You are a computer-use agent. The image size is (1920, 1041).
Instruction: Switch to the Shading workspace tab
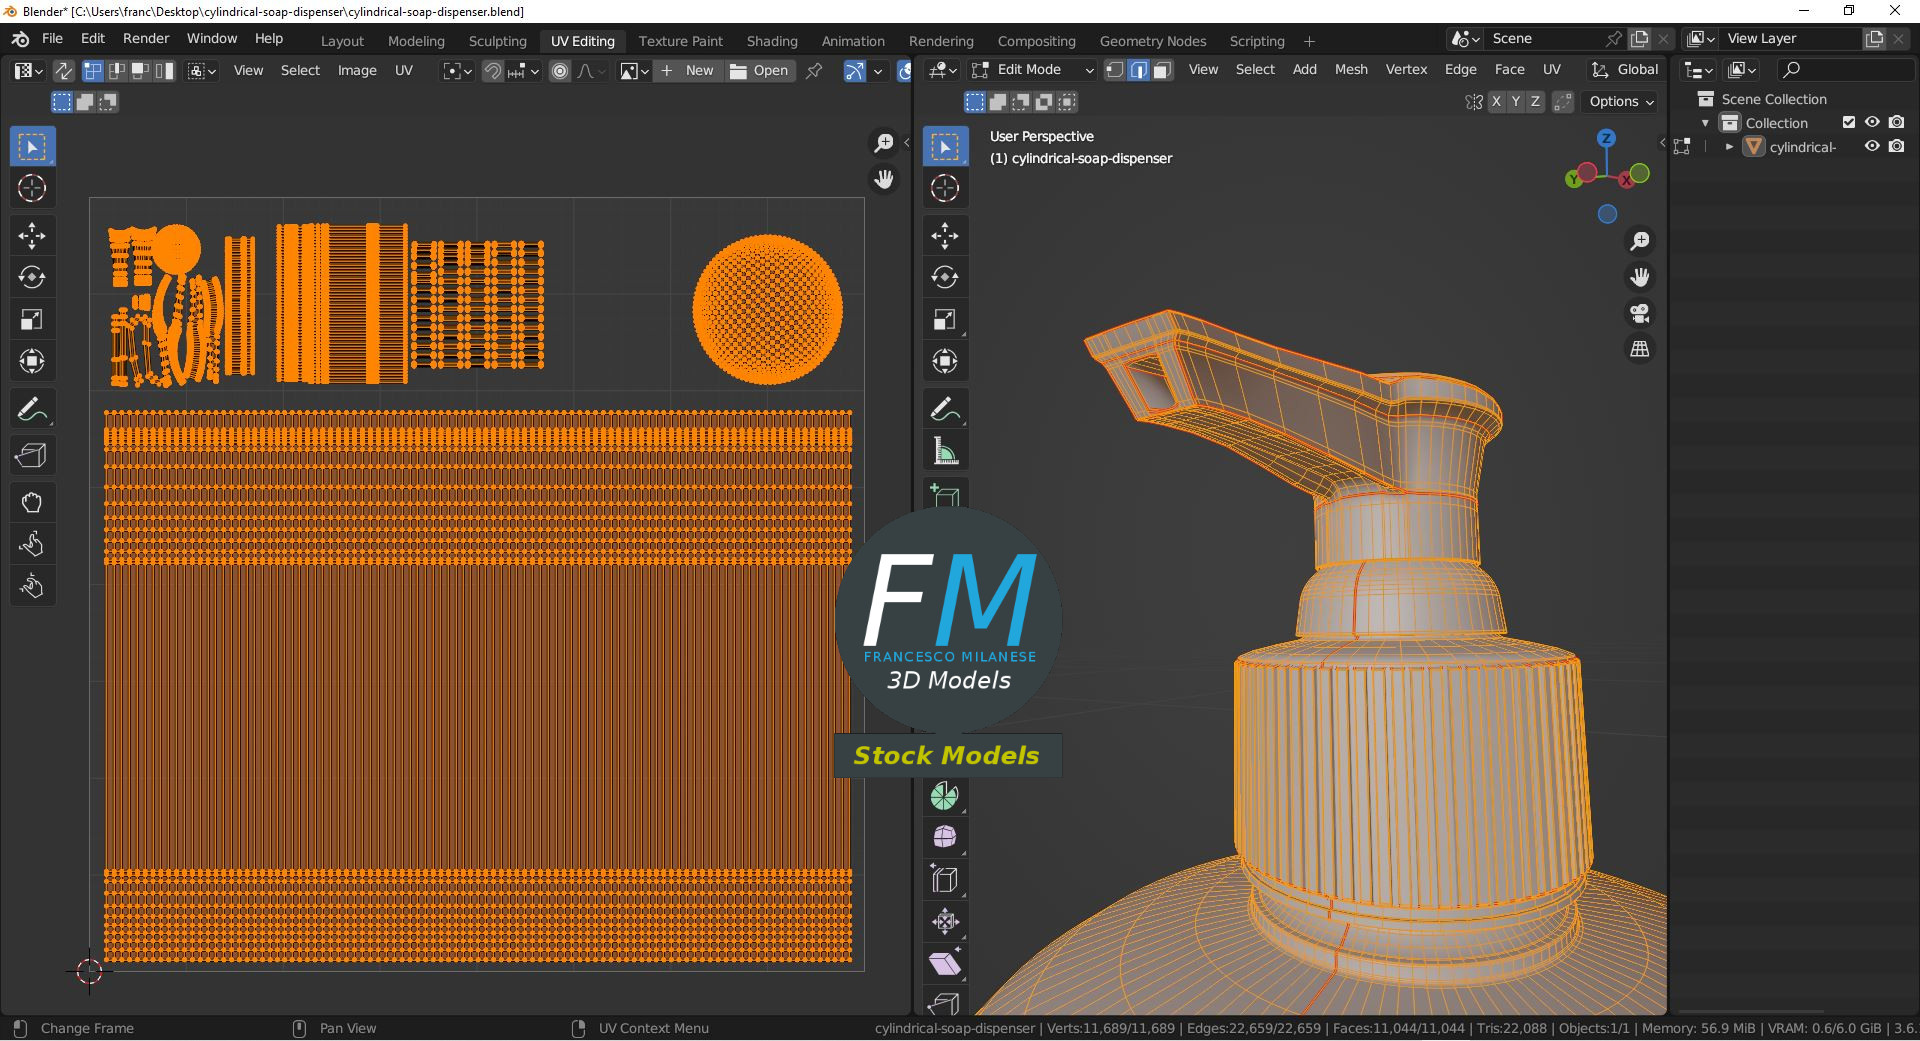(772, 41)
